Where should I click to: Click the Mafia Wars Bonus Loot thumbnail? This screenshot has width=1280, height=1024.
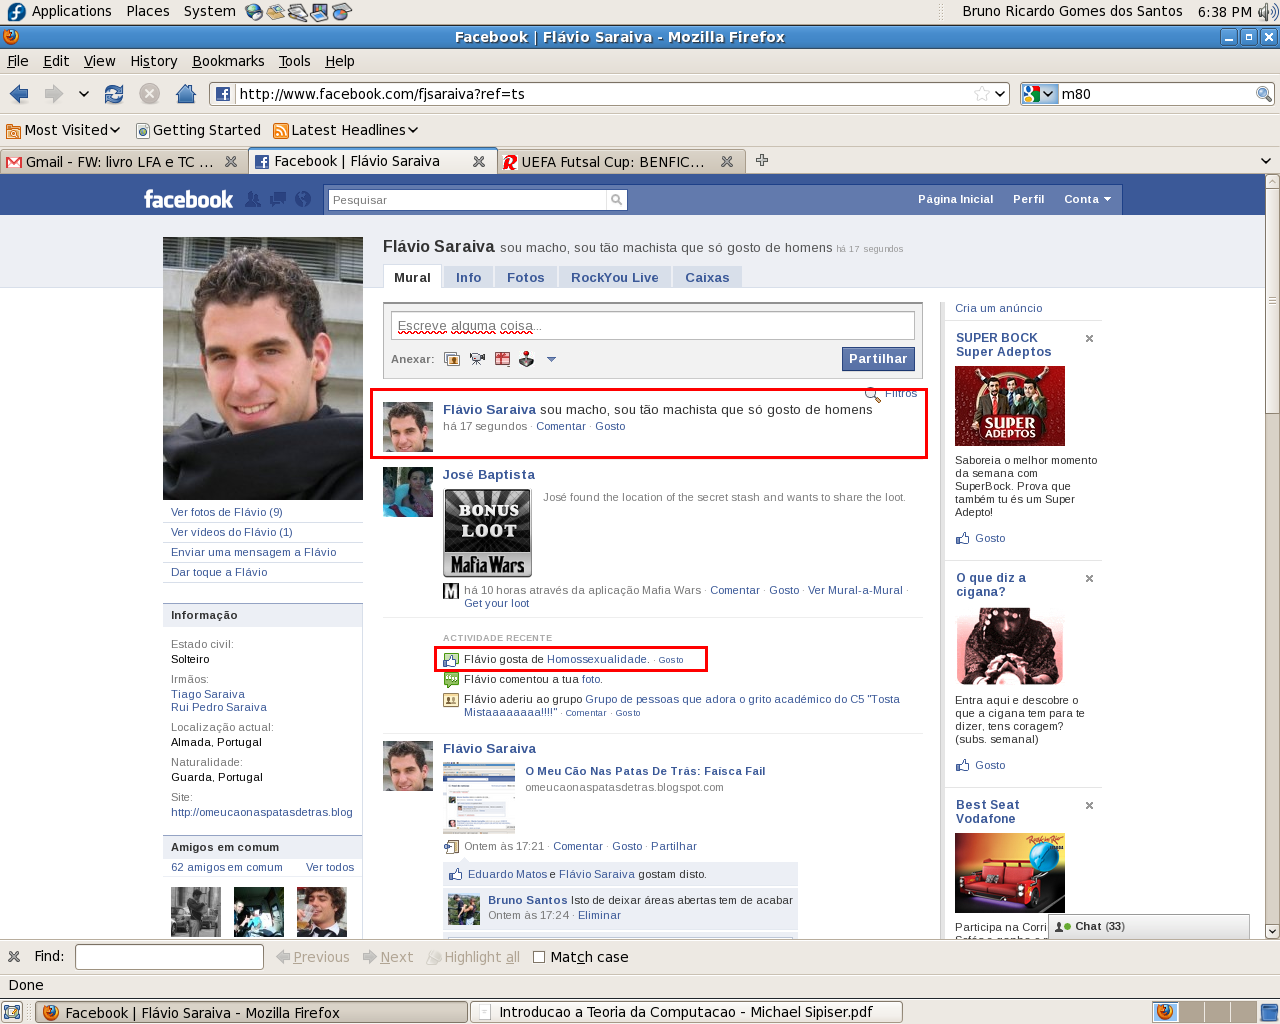(x=488, y=533)
